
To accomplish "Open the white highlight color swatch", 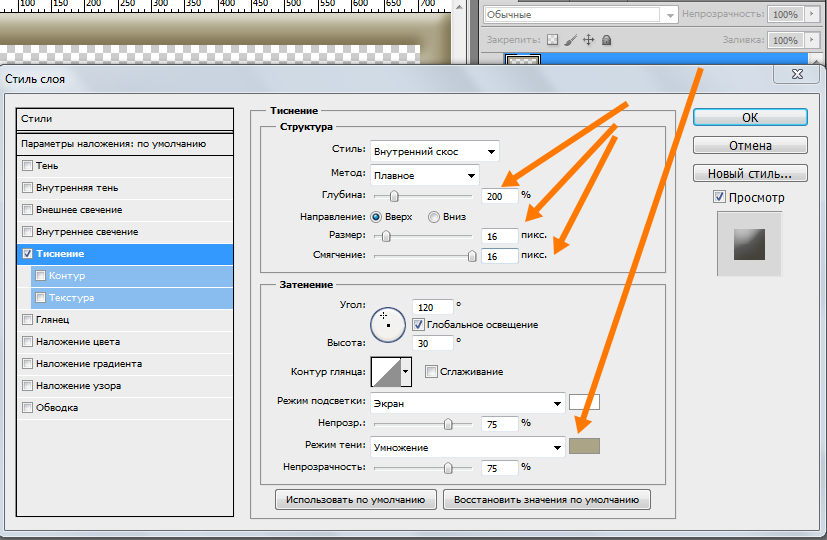I will (584, 402).
